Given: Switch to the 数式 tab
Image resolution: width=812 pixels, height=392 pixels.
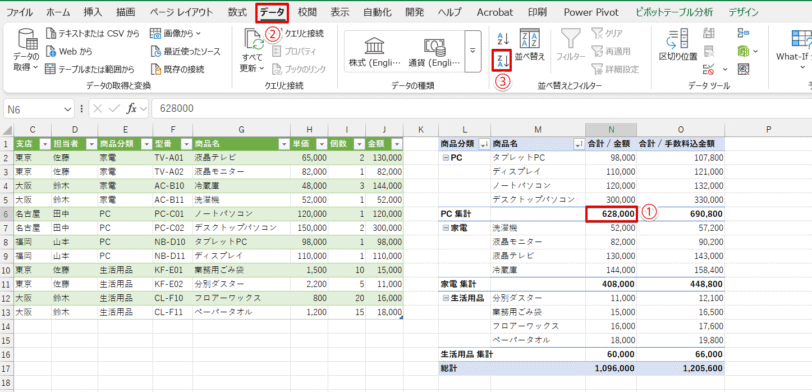Looking at the screenshot, I should [x=237, y=12].
